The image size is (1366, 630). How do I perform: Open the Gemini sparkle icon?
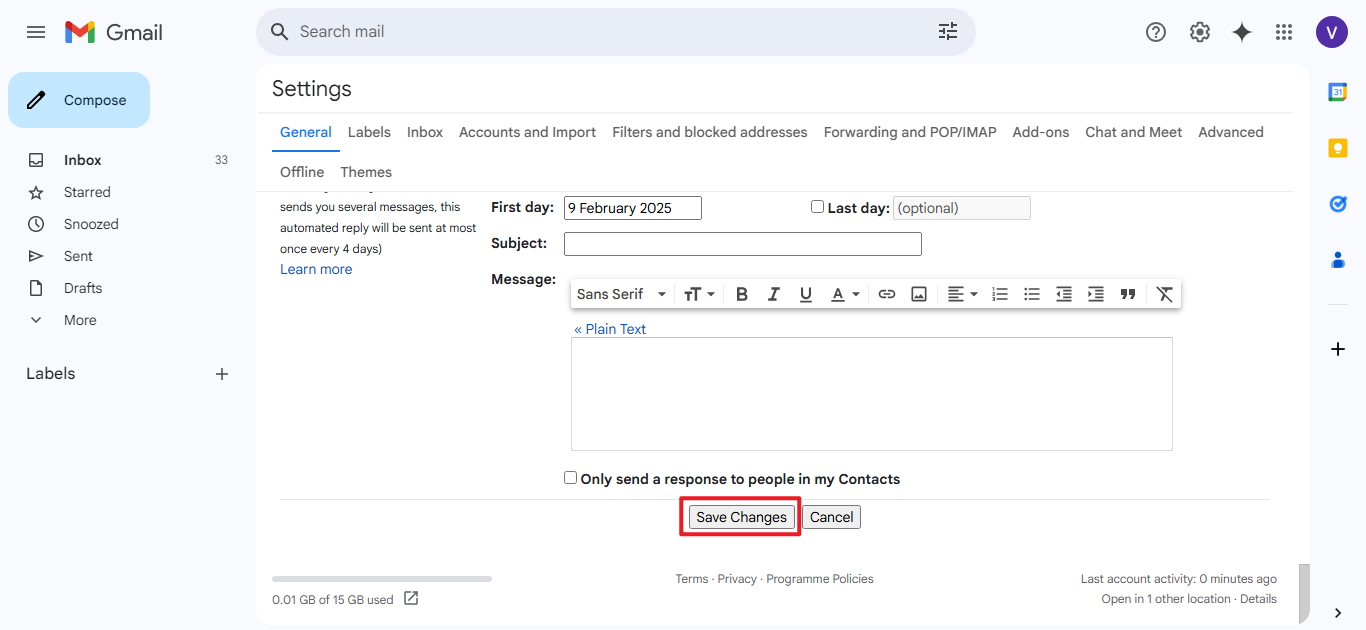coord(1241,32)
